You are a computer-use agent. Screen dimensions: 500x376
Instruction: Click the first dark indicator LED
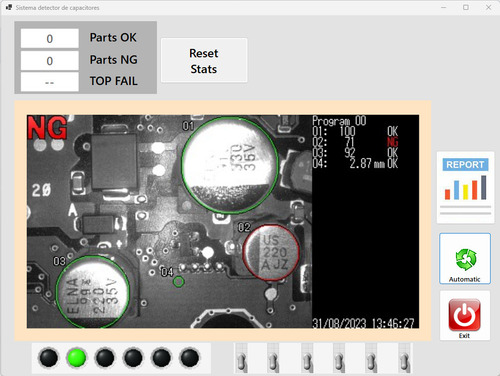pyautogui.click(x=48, y=358)
